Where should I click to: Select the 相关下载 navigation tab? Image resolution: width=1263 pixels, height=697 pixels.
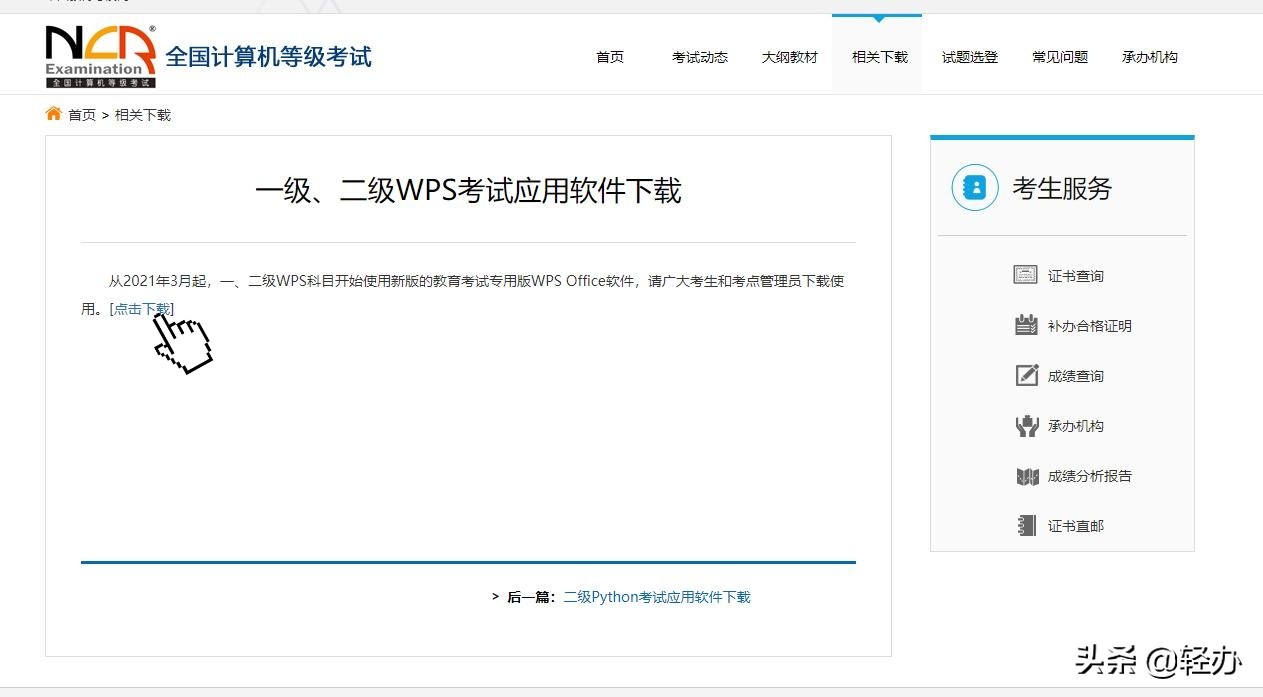(880, 57)
